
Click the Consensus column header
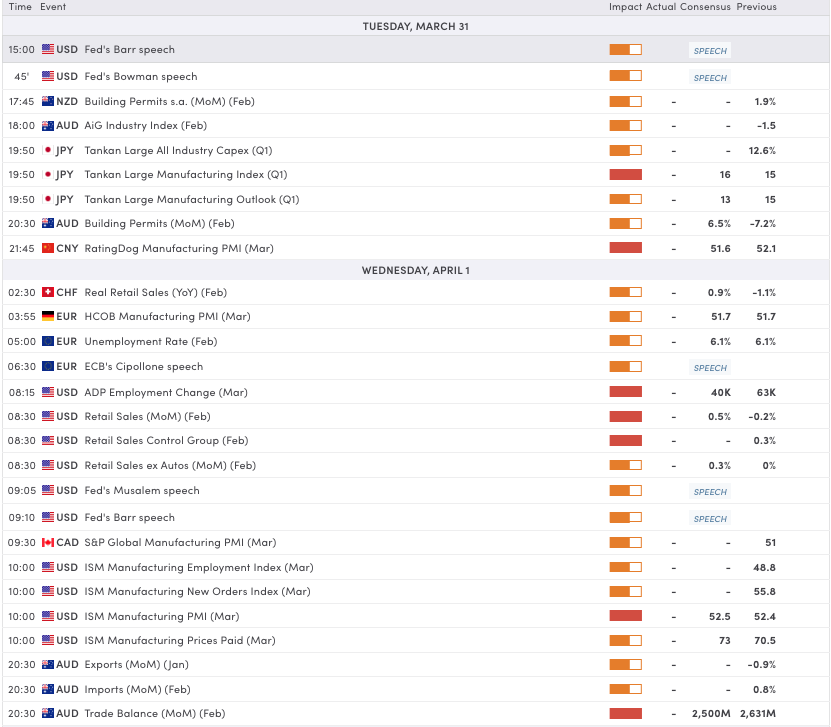[x=705, y=7]
